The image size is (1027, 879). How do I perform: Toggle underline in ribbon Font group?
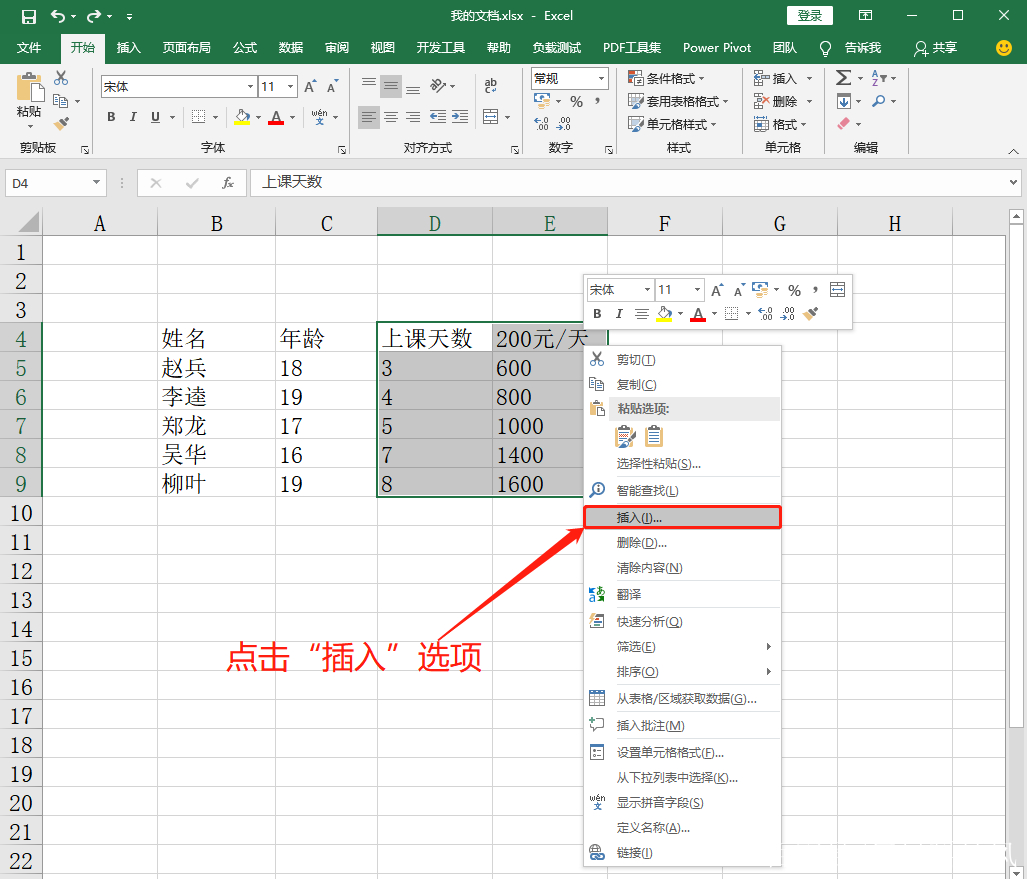click(155, 117)
